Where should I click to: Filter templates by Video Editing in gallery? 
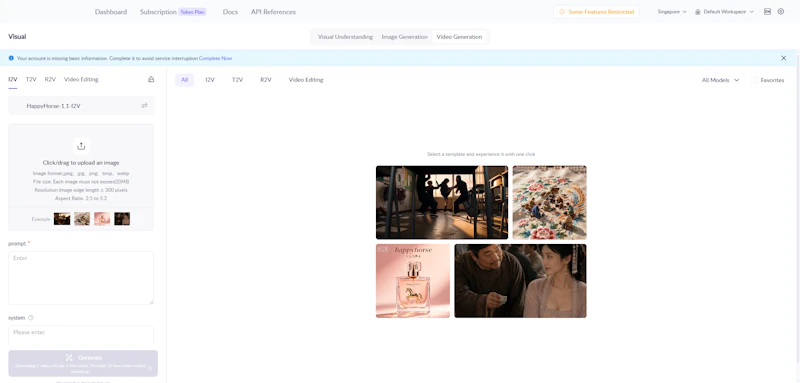[x=306, y=80]
